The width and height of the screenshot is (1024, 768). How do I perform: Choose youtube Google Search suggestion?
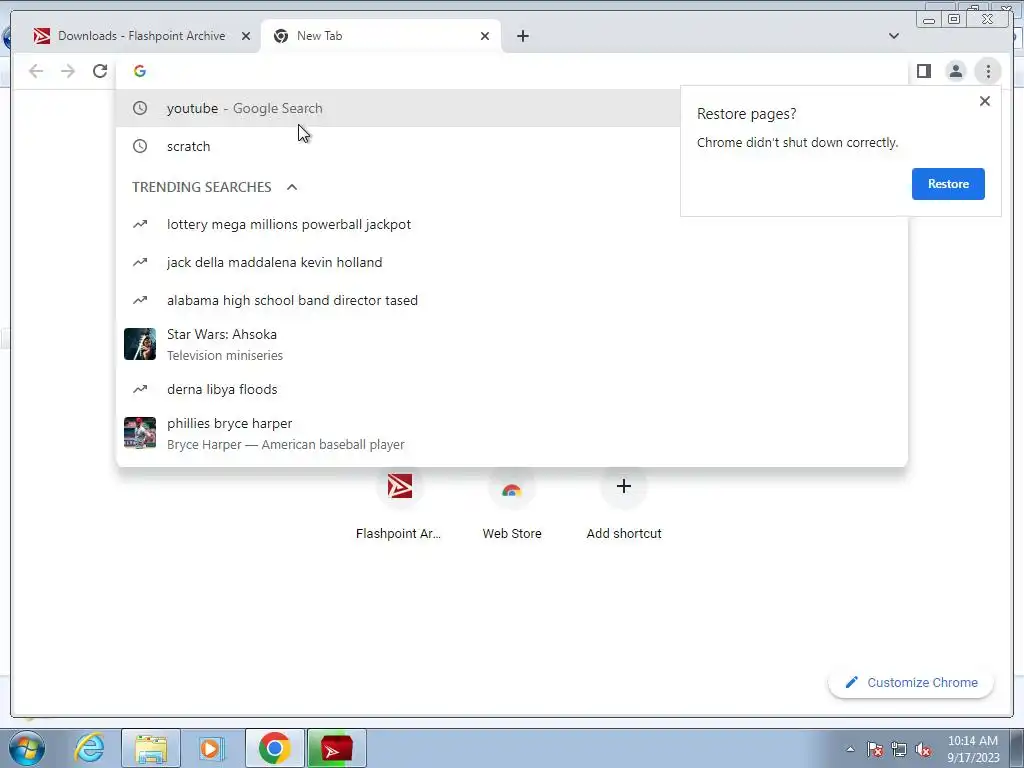pyautogui.click(x=397, y=108)
